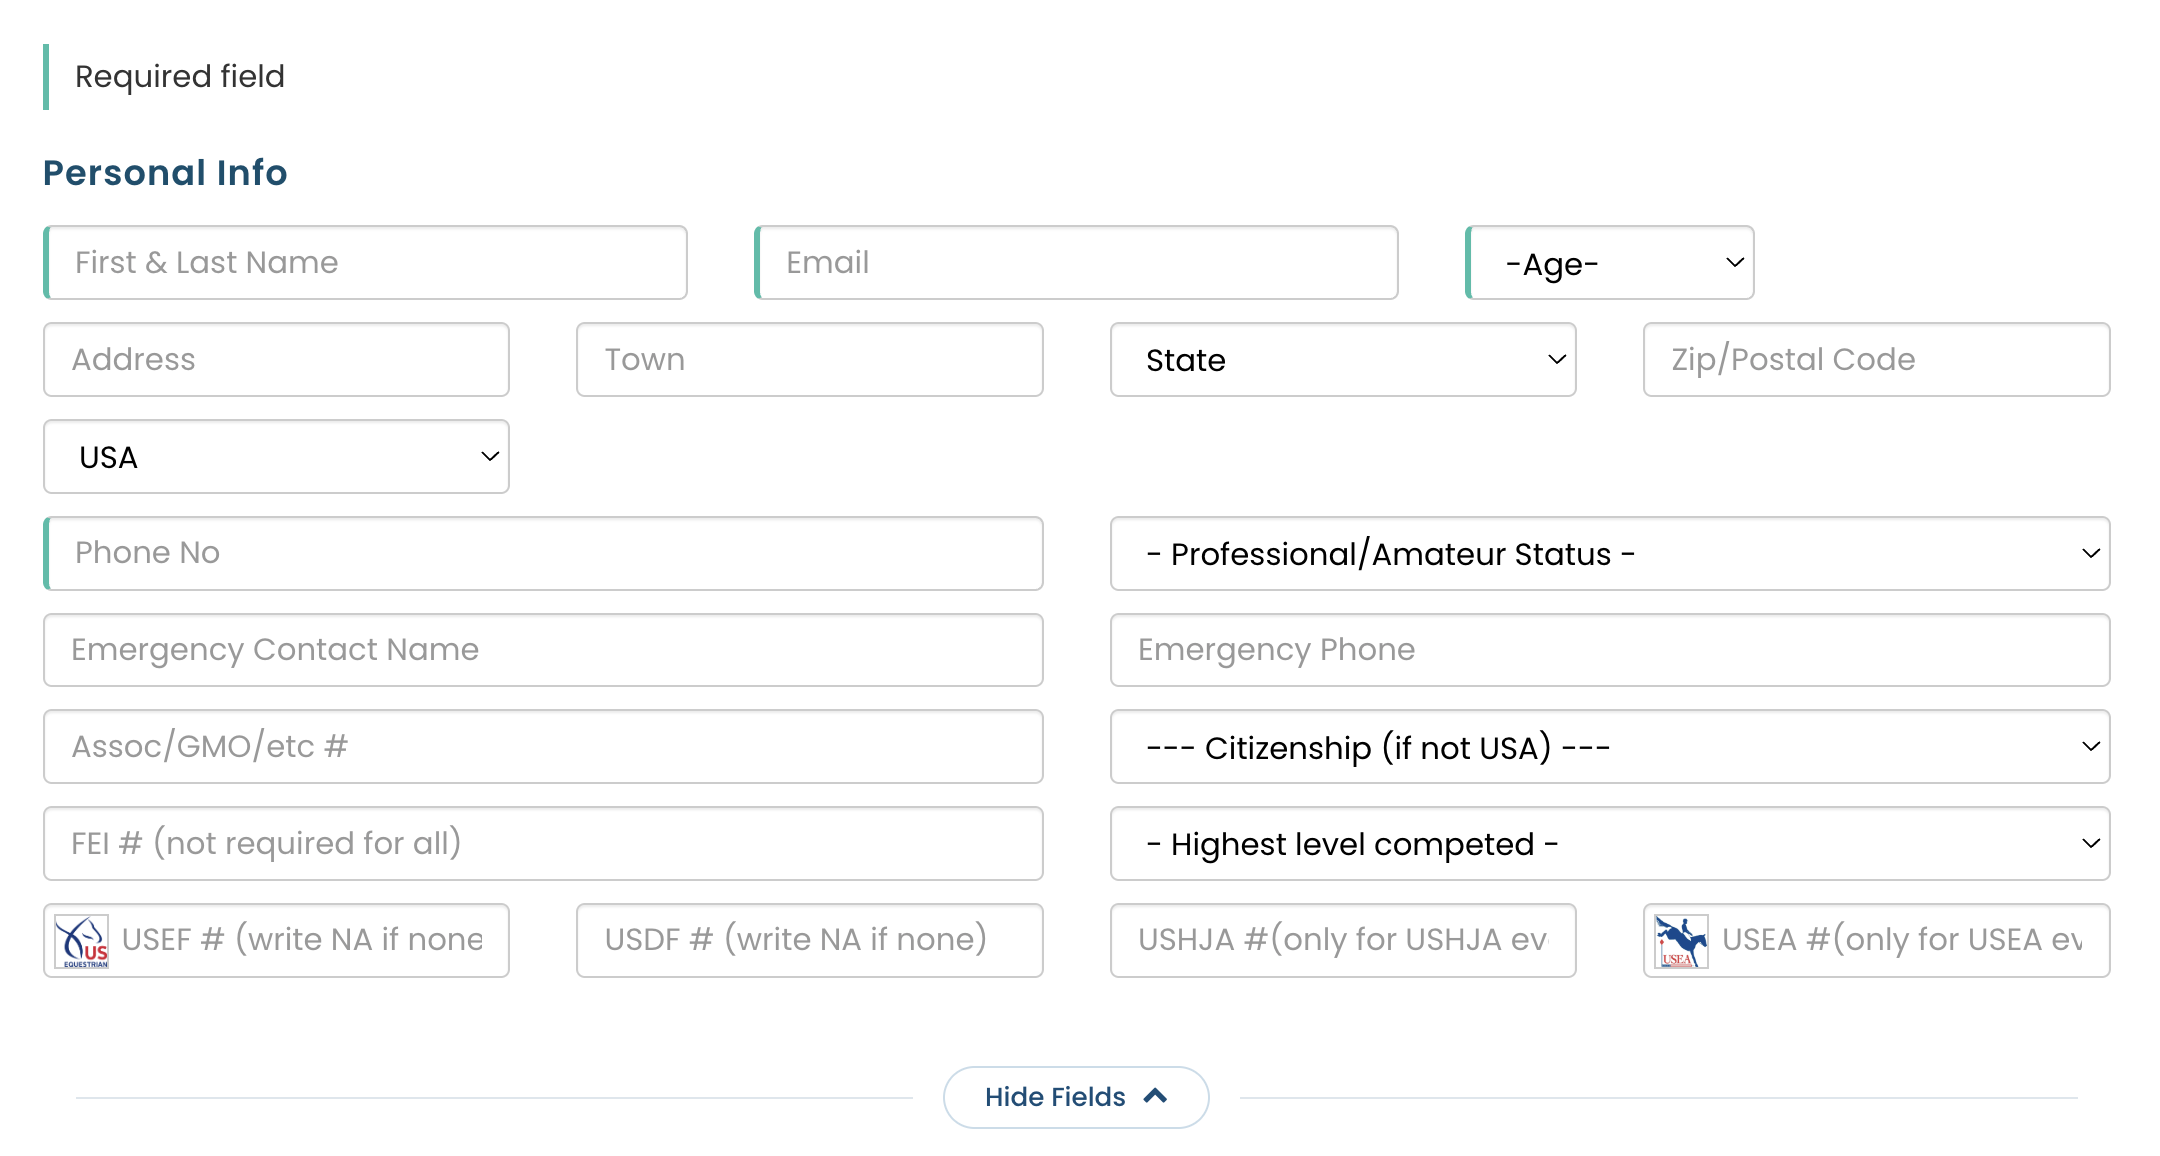Viewport: 2160px width, 1156px height.
Task: Focus the Zip/Postal Code field
Action: pos(1876,359)
